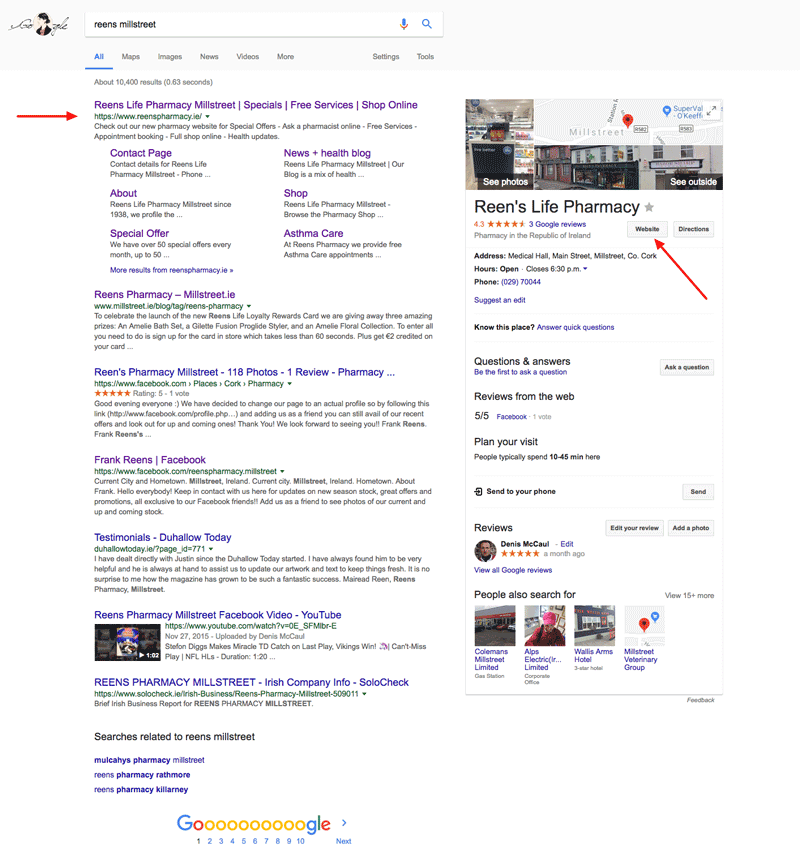
Task: Call phone number (029) 70044
Action: (x=521, y=282)
